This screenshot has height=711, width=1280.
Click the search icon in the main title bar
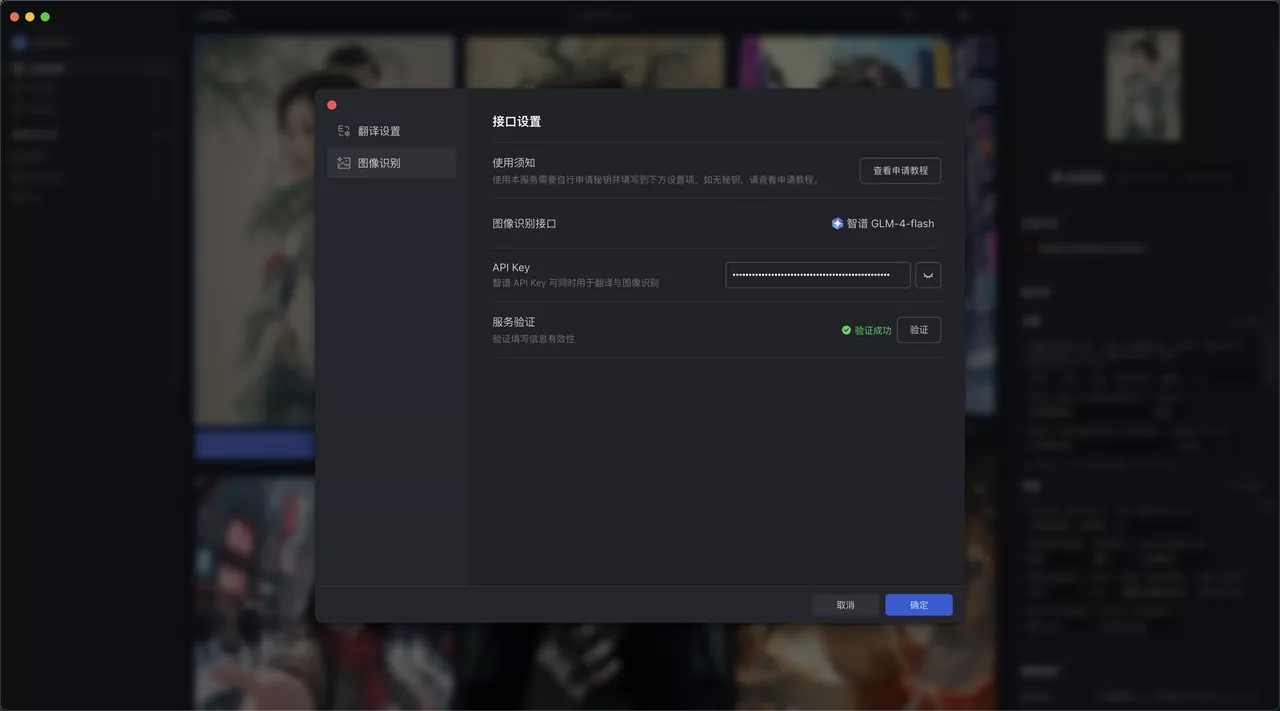tap(907, 15)
